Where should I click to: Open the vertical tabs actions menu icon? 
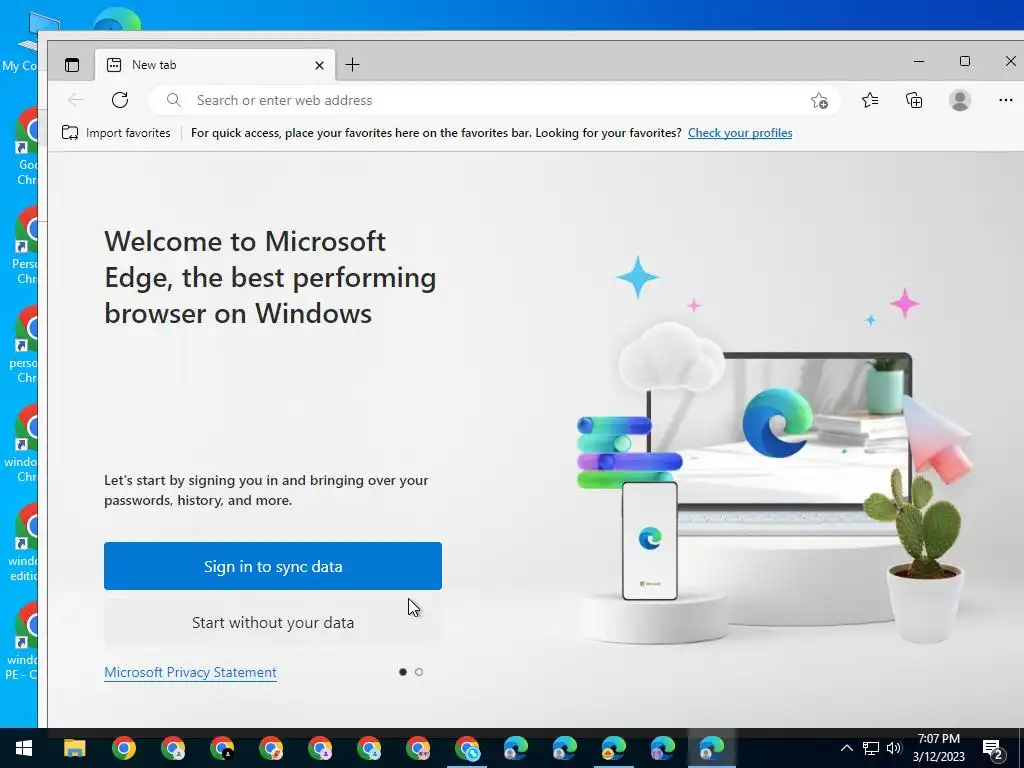click(x=72, y=65)
